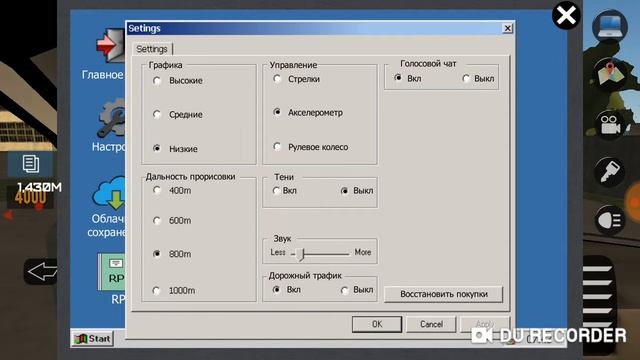The width and height of the screenshot is (640, 360).
Task: Switch the view with the video camera icon
Action: (610, 125)
